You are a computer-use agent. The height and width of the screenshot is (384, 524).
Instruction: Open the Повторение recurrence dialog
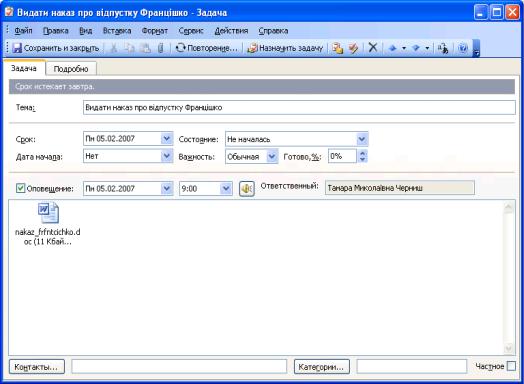[x=207, y=48]
